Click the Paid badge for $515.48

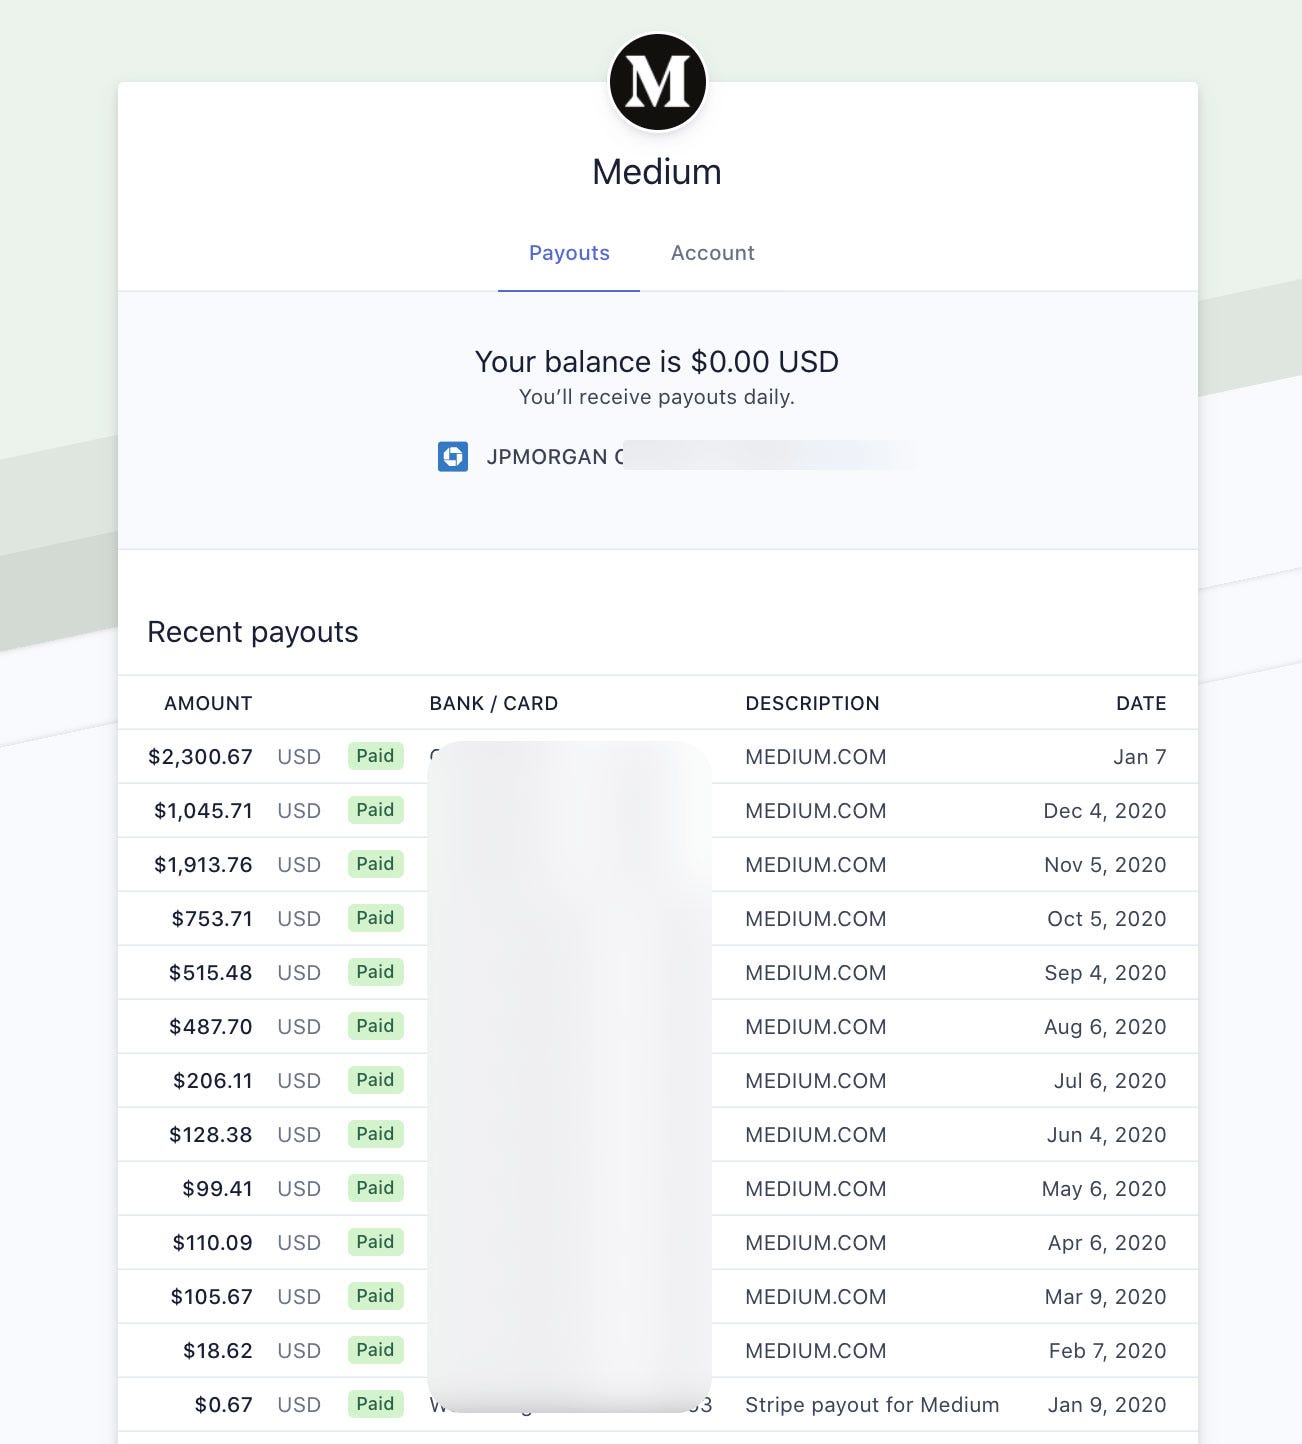click(x=375, y=972)
